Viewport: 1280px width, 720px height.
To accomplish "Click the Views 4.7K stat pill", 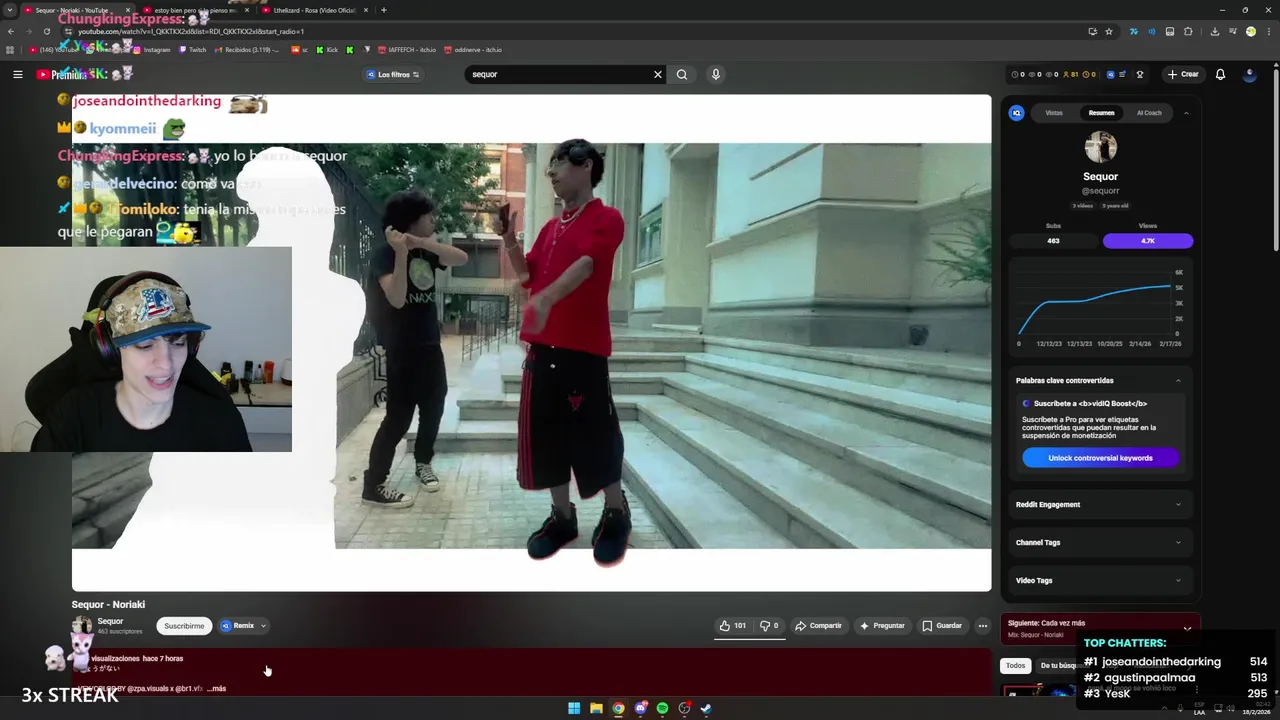I will [x=1148, y=241].
